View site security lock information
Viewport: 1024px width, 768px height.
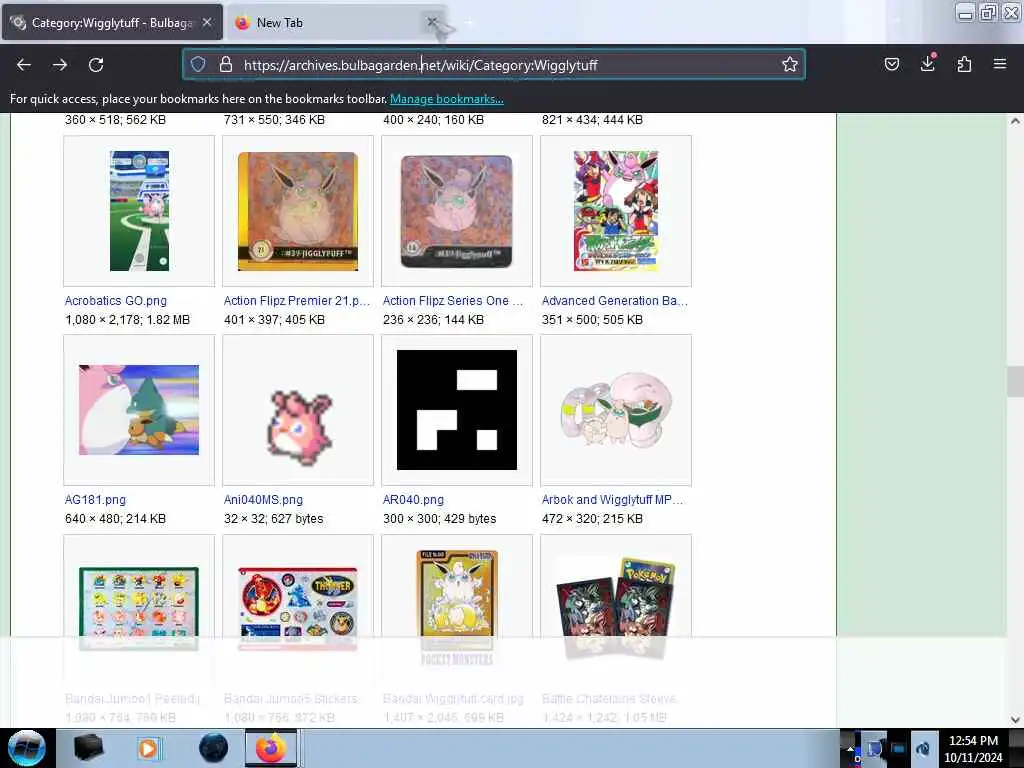click(x=226, y=64)
